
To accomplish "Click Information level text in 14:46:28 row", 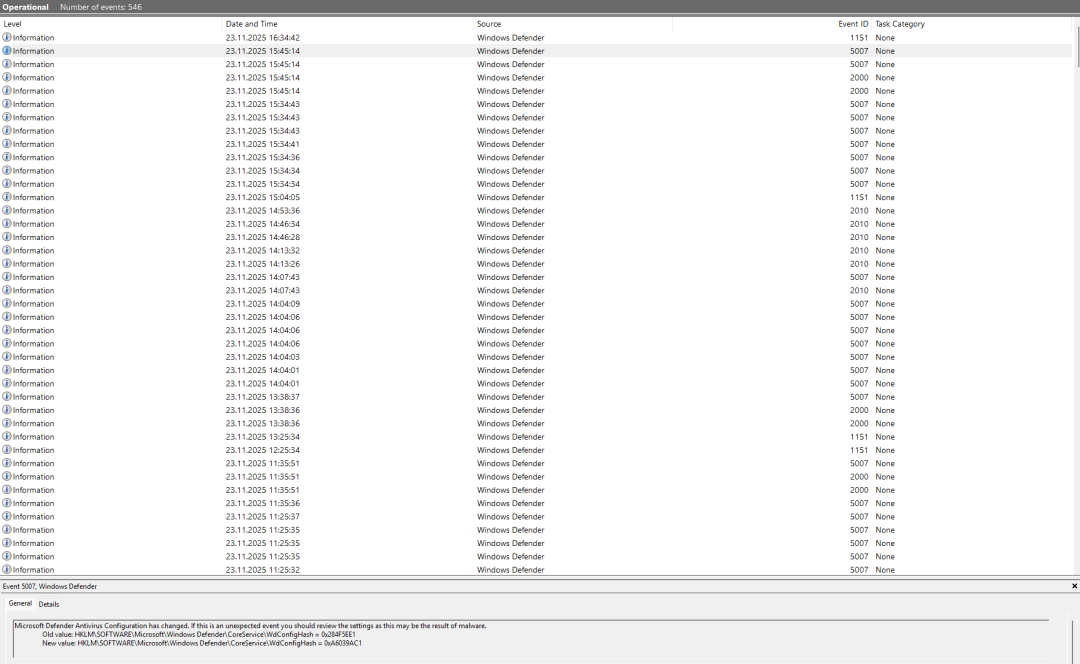I will point(33,238).
